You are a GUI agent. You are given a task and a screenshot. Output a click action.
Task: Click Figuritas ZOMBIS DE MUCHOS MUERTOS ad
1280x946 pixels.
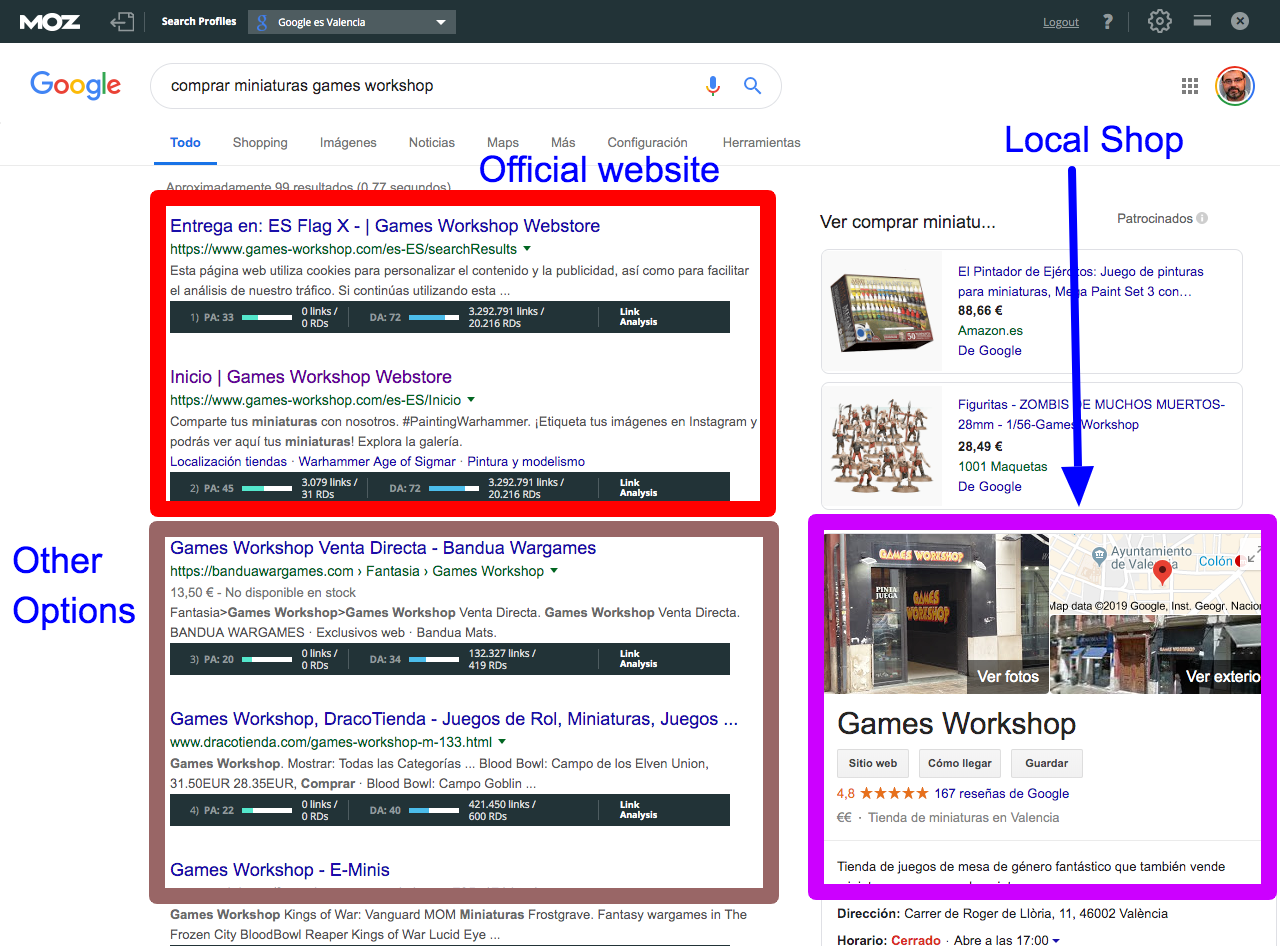click(x=1091, y=414)
